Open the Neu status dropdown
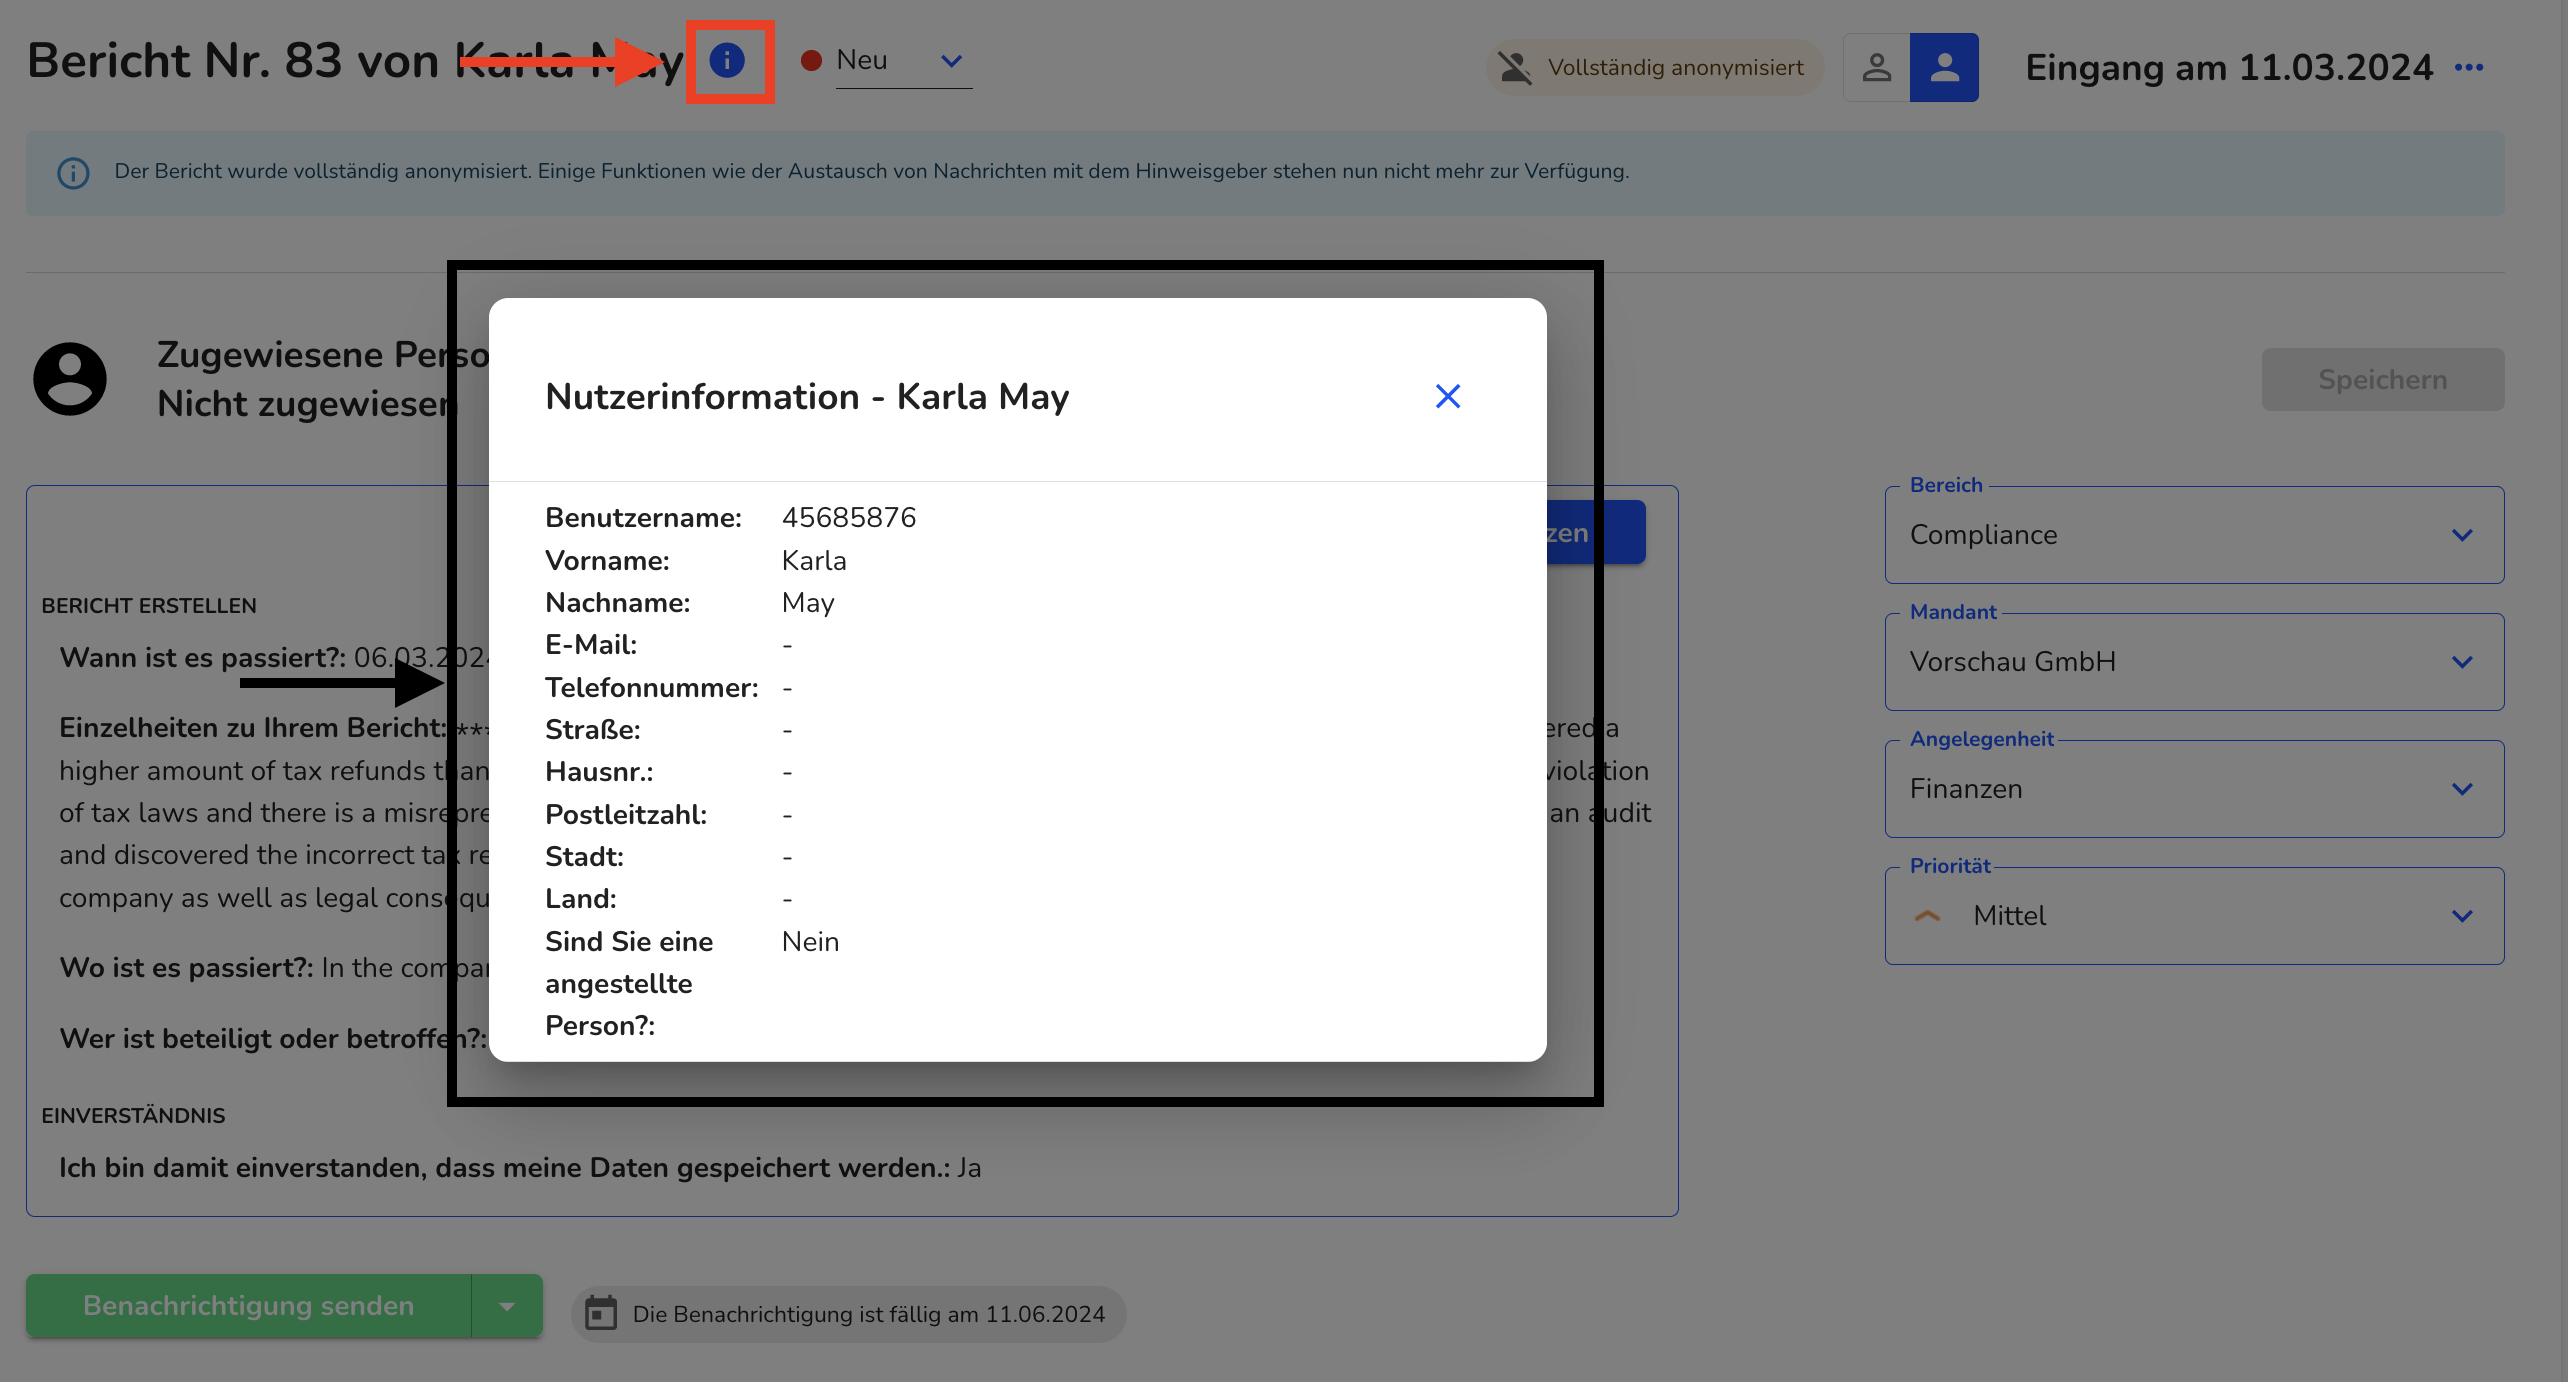Viewport: 2568px width, 1382px height. (903, 61)
